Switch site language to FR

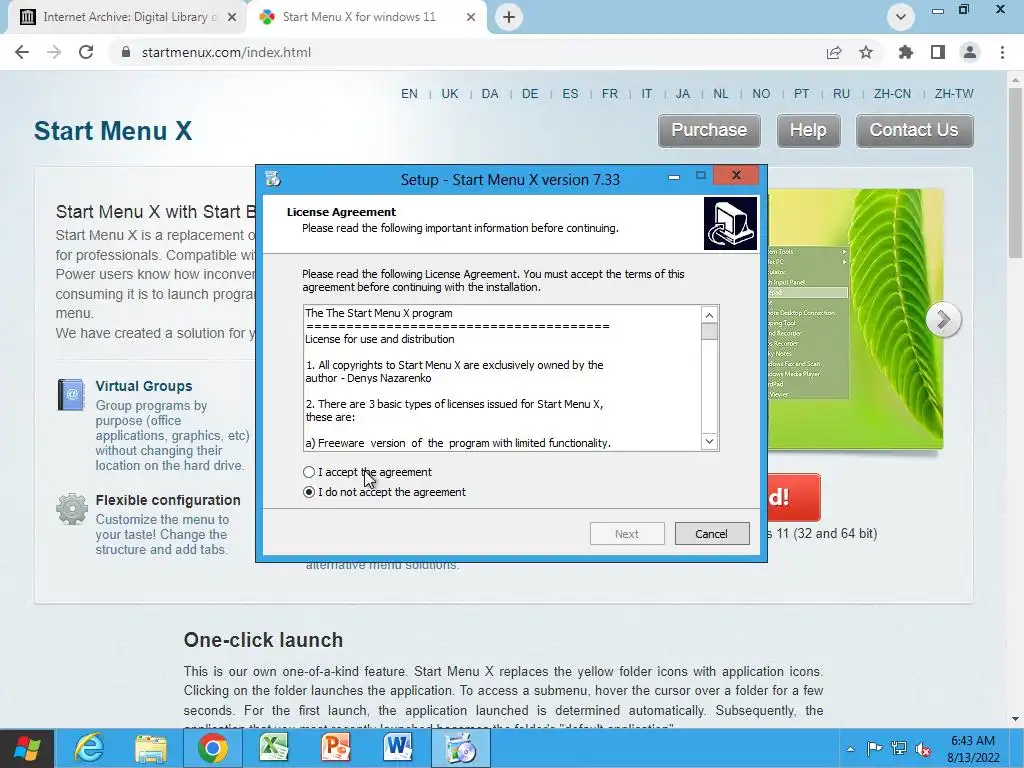(x=610, y=94)
